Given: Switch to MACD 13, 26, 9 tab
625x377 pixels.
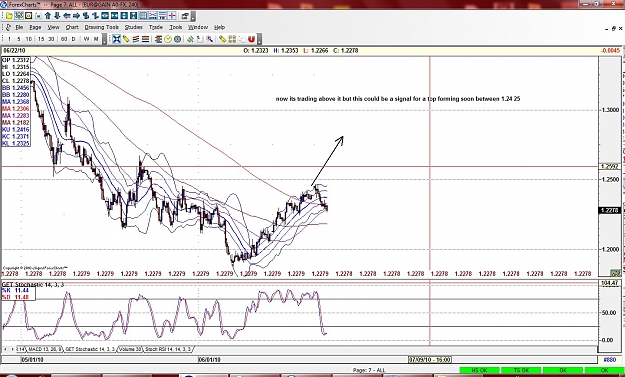Looking at the screenshot, I should [45, 349].
